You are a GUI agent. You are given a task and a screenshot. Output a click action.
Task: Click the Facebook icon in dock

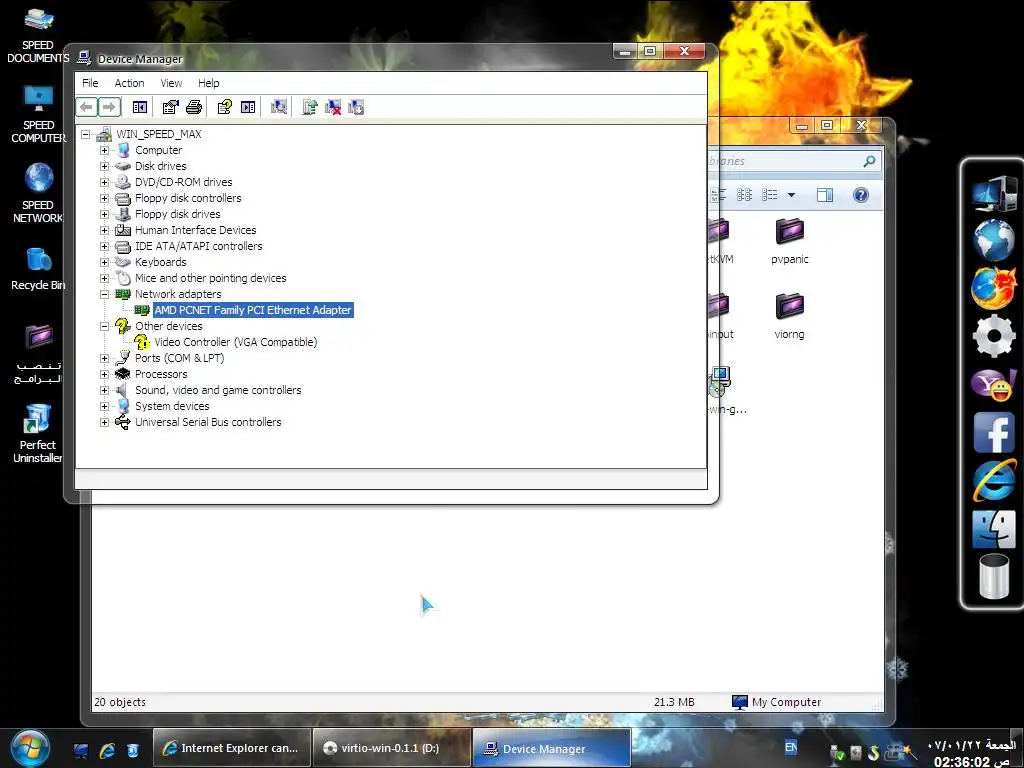993,432
